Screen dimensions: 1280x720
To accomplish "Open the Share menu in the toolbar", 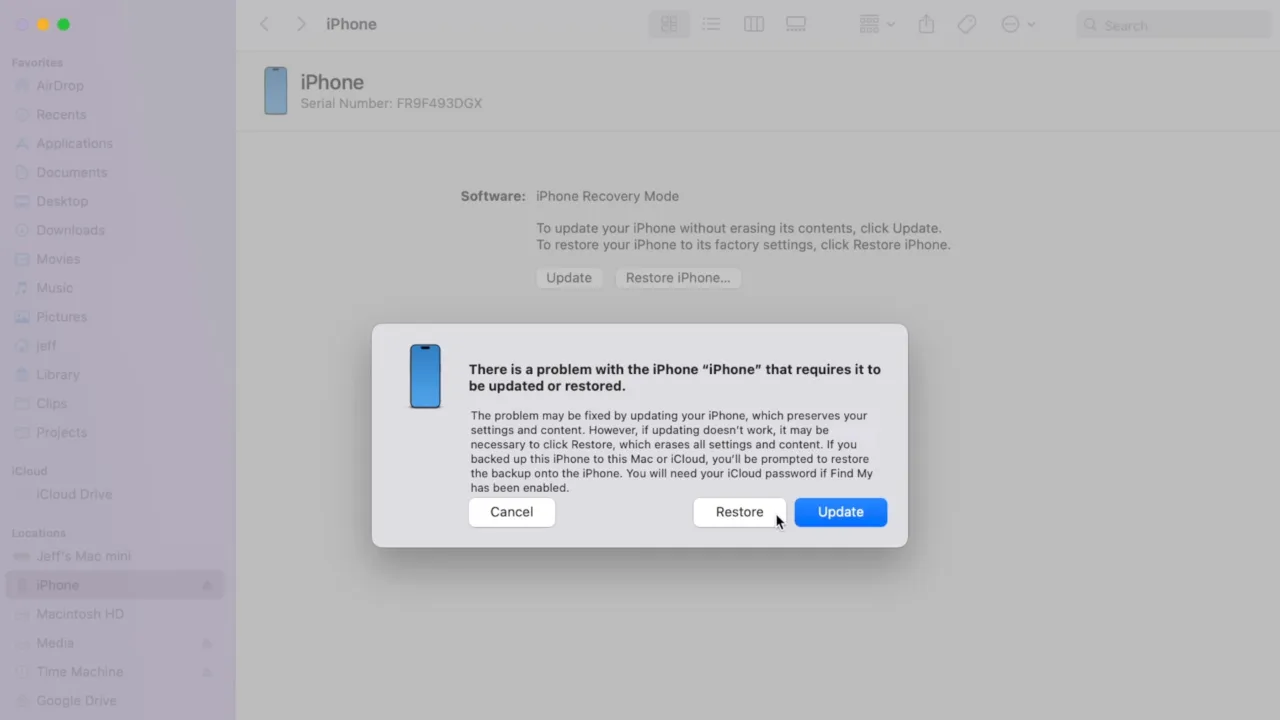I will click(926, 24).
